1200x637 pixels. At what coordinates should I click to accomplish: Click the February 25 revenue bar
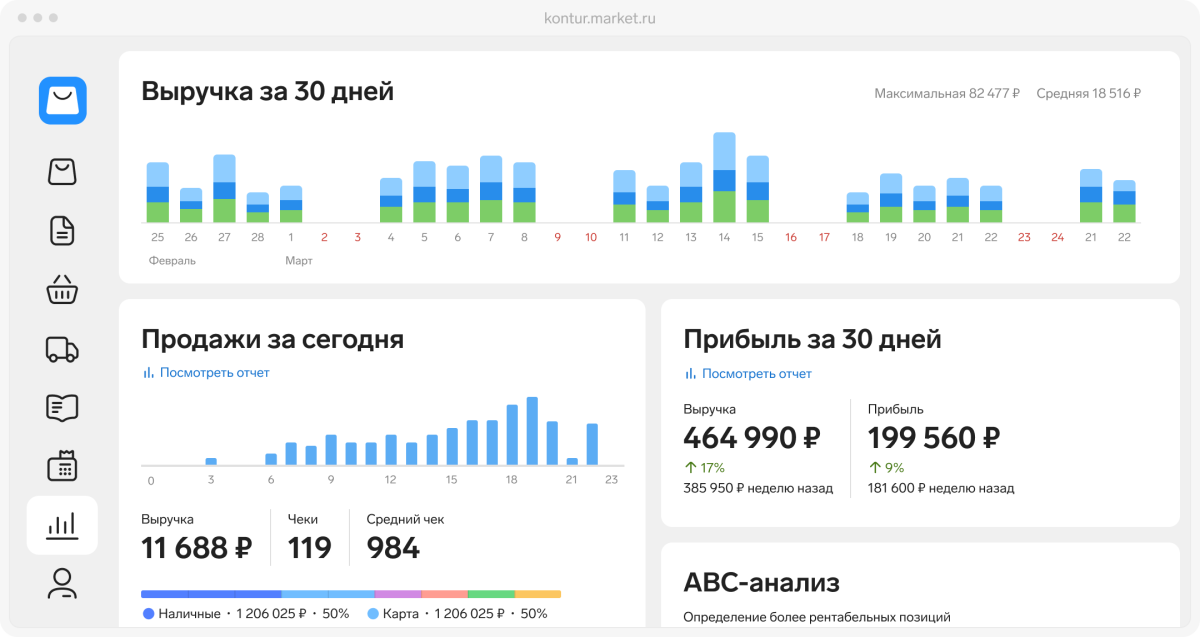(x=158, y=193)
